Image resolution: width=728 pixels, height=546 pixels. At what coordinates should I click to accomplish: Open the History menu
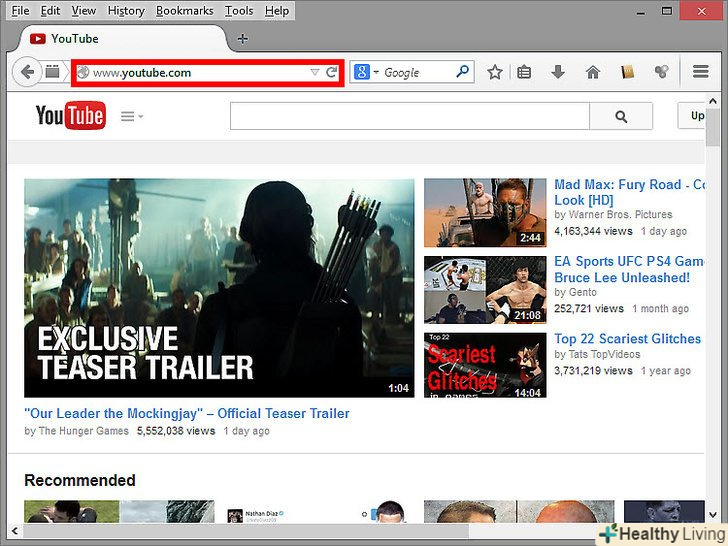pyautogui.click(x=126, y=11)
